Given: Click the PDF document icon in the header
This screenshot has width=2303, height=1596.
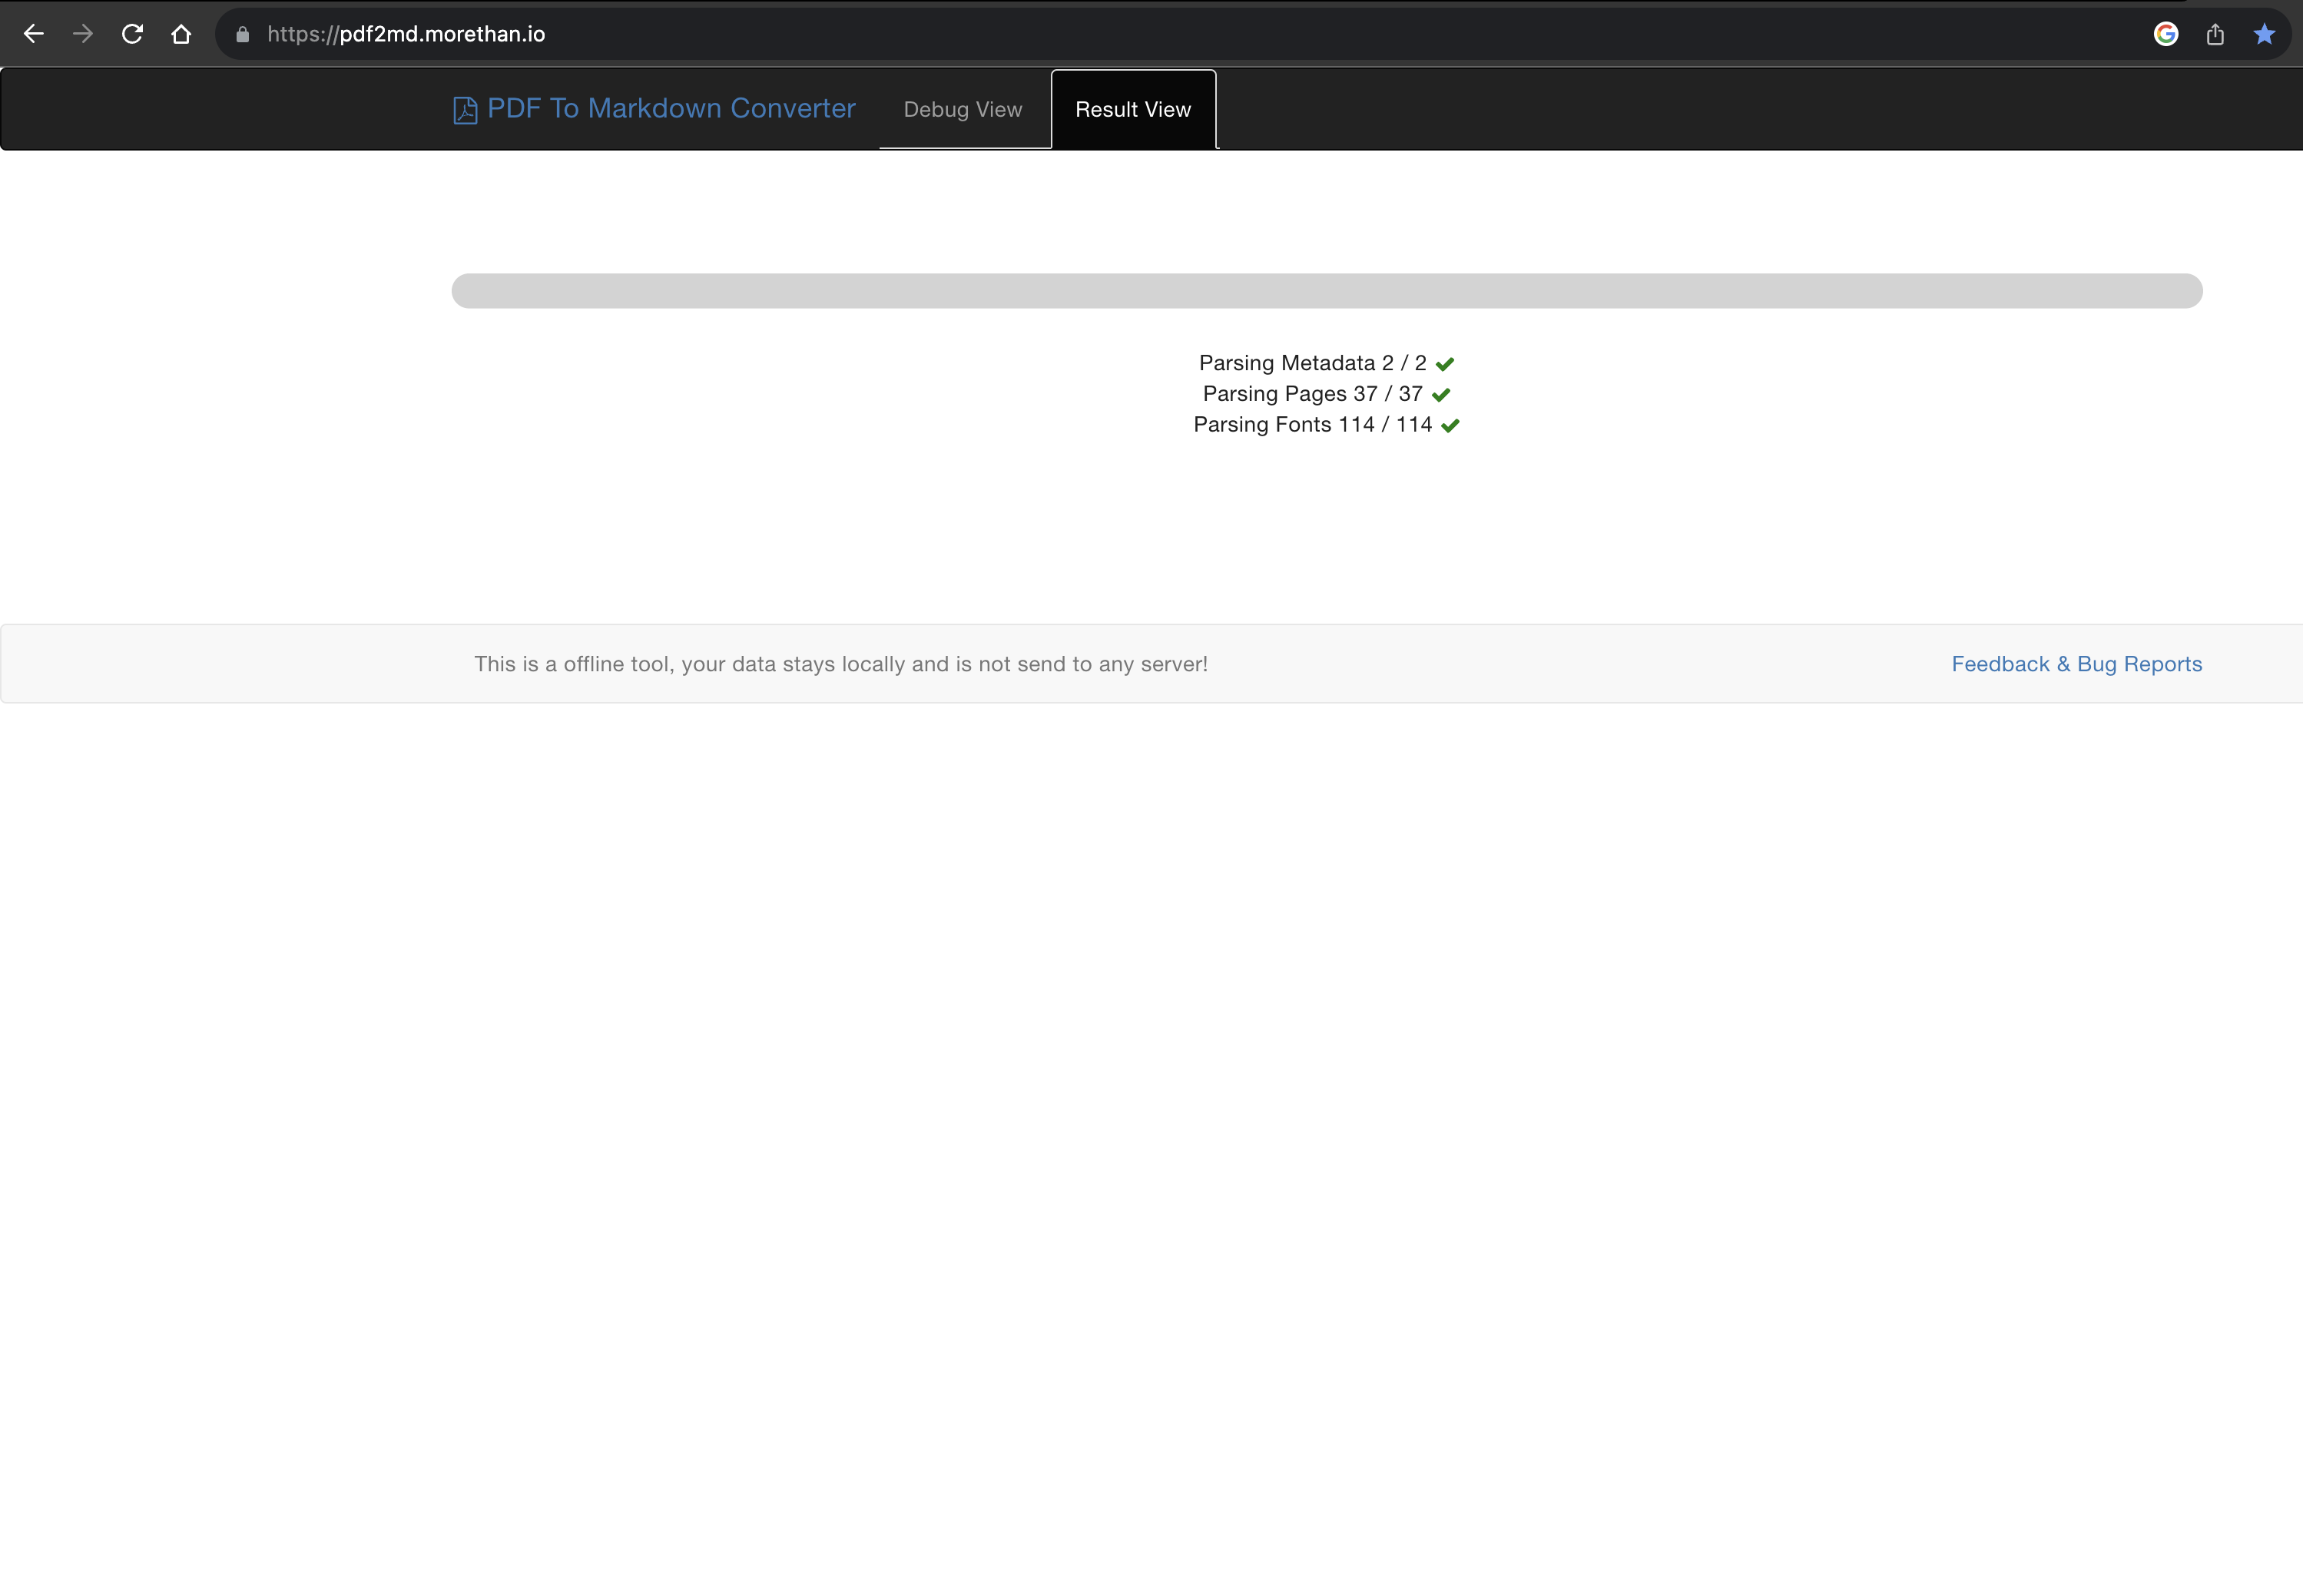Looking at the screenshot, I should [465, 109].
